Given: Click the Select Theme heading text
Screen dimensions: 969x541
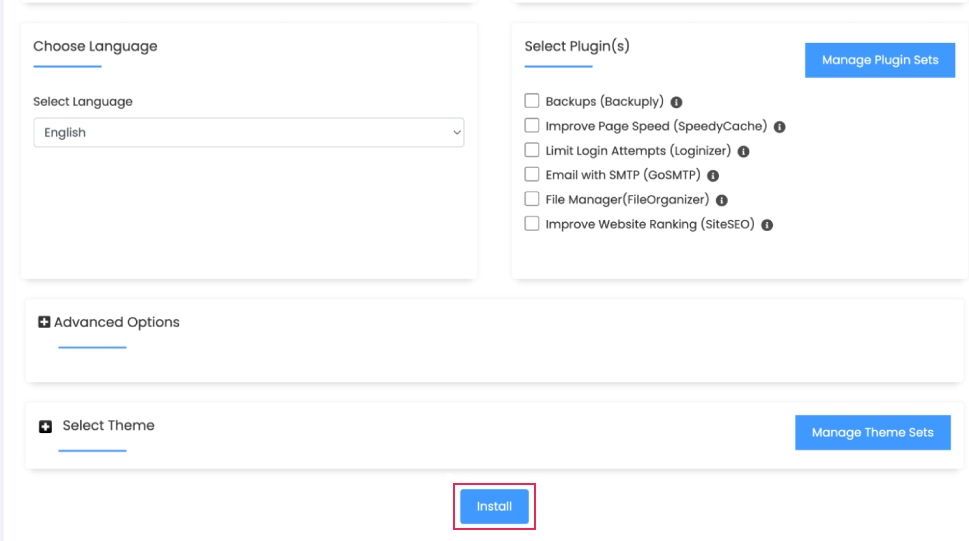Looking at the screenshot, I should (108, 425).
